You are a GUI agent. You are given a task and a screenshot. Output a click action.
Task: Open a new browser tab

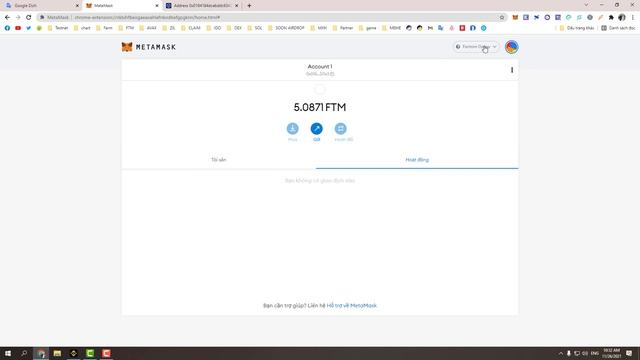tap(249, 6)
